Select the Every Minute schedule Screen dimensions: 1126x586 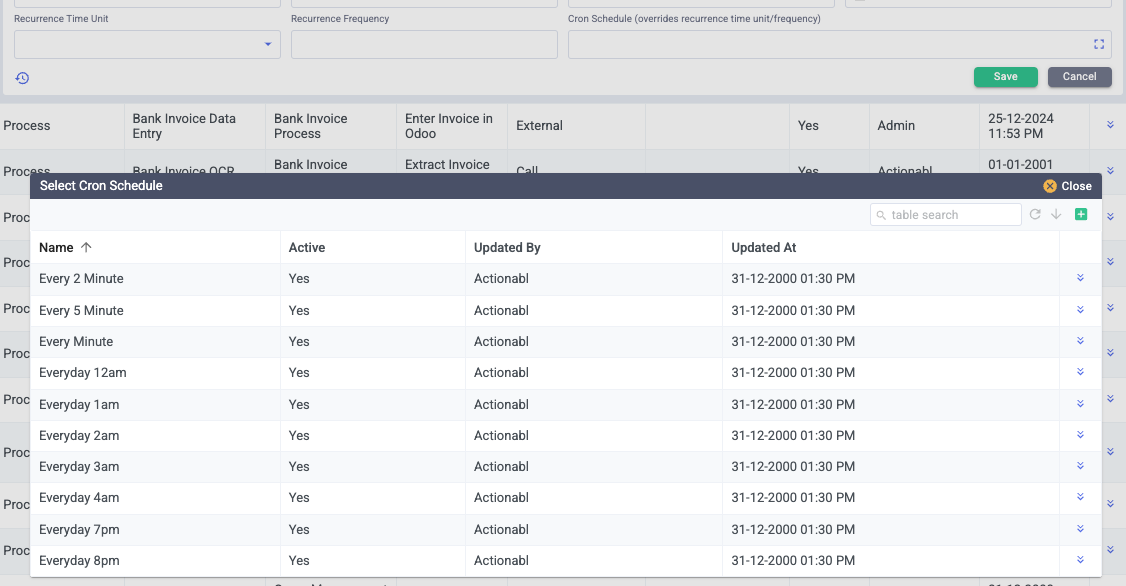(76, 342)
